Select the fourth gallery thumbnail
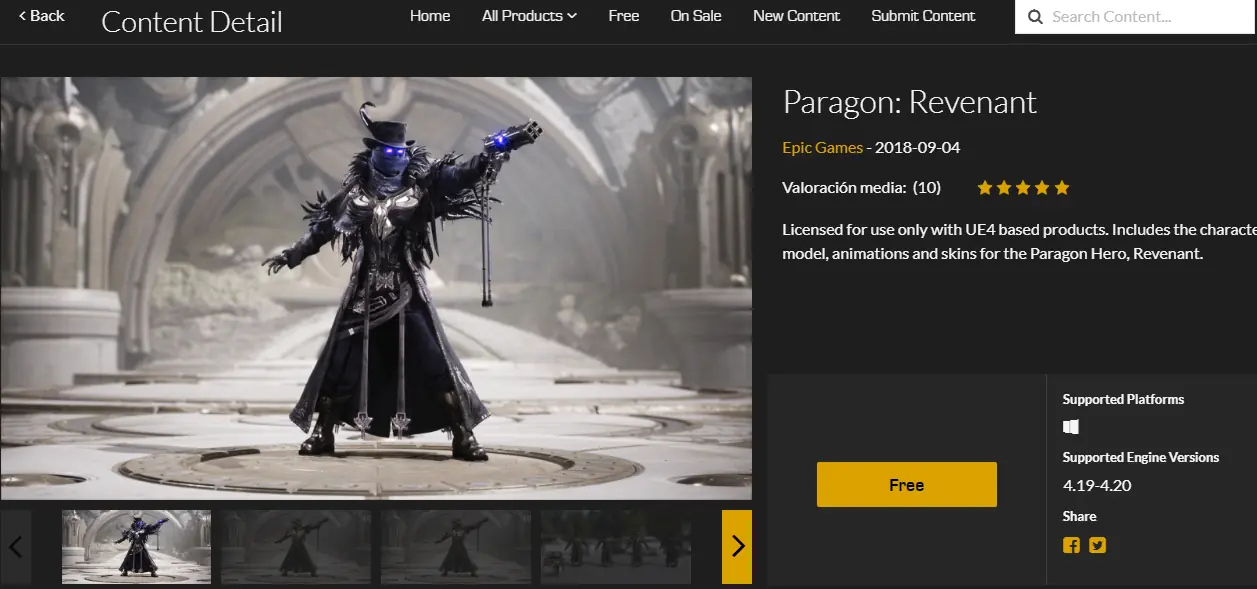The width and height of the screenshot is (1257, 589). (x=616, y=547)
